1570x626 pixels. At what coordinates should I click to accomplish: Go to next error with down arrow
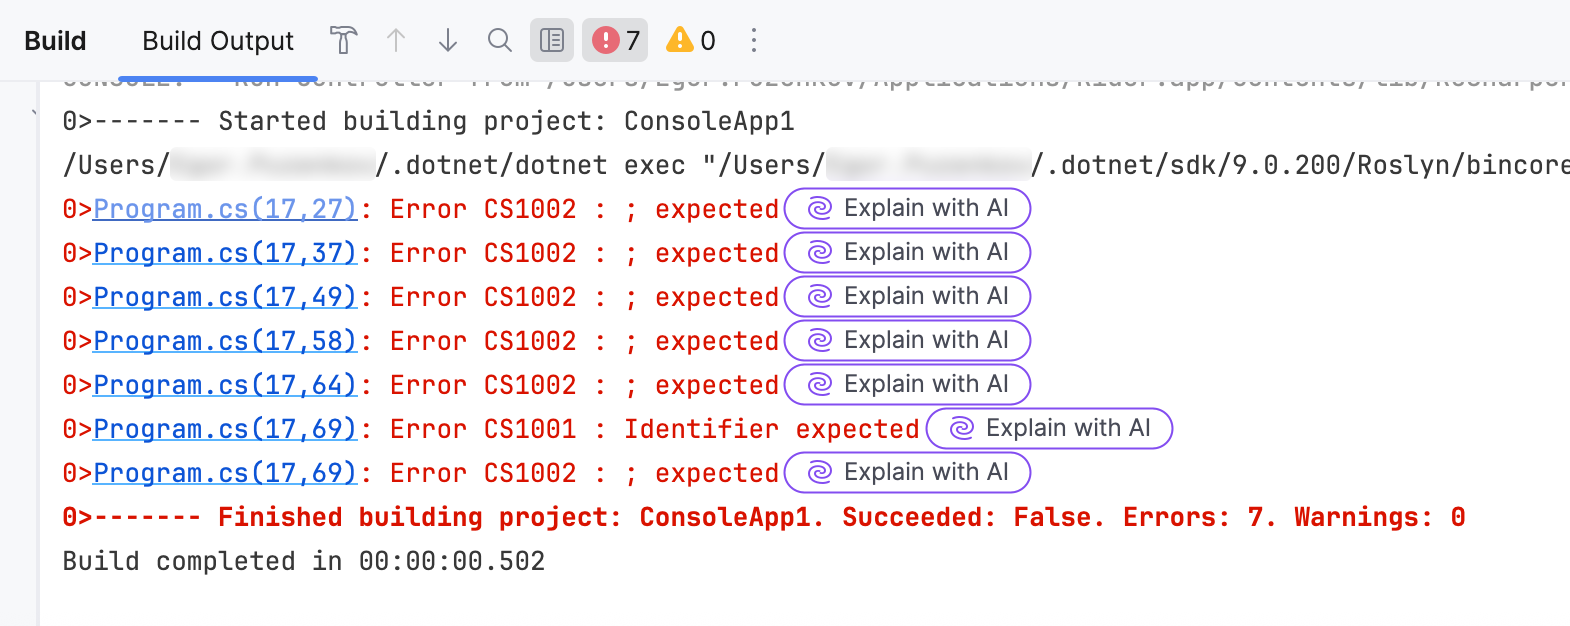pos(448,41)
